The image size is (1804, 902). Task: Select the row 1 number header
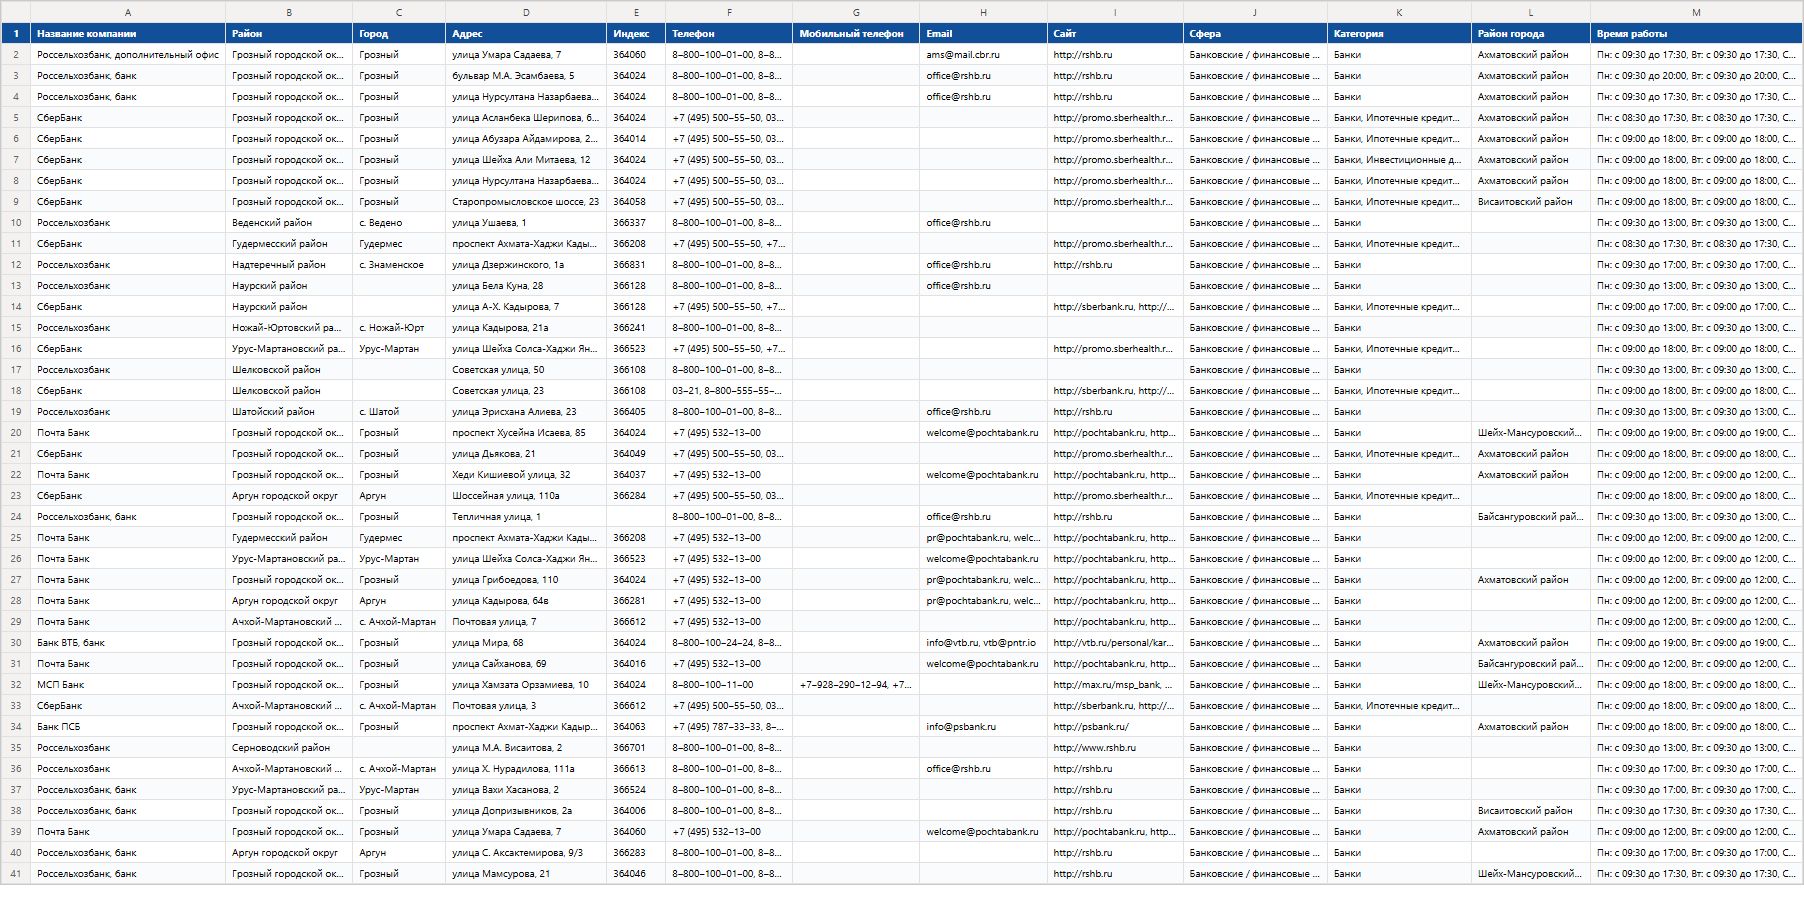pyautogui.click(x=16, y=33)
